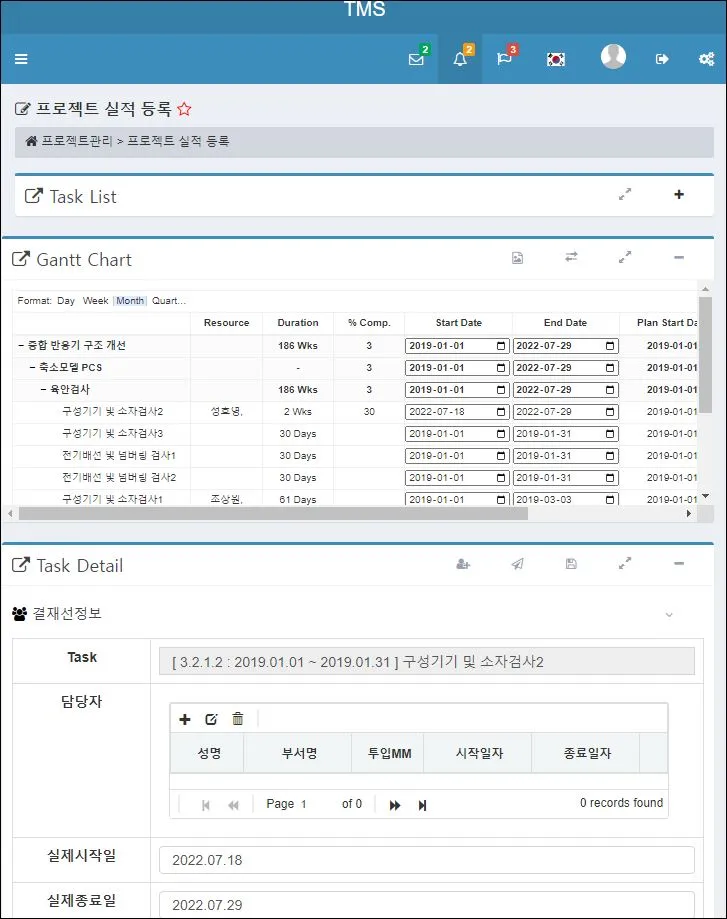Screen dimensions: 727x919
Task: Open the mail messages icon
Action: 416,59
